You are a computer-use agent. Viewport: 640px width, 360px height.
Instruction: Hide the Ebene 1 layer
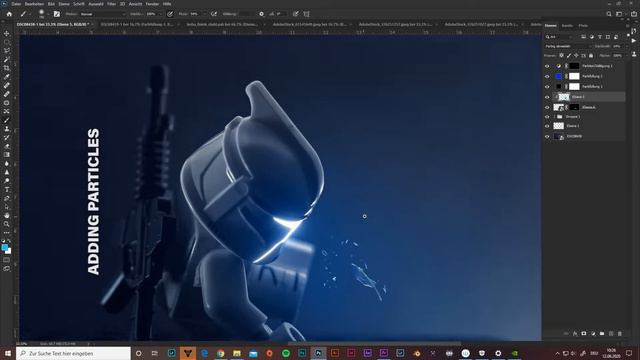pyautogui.click(x=547, y=126)
